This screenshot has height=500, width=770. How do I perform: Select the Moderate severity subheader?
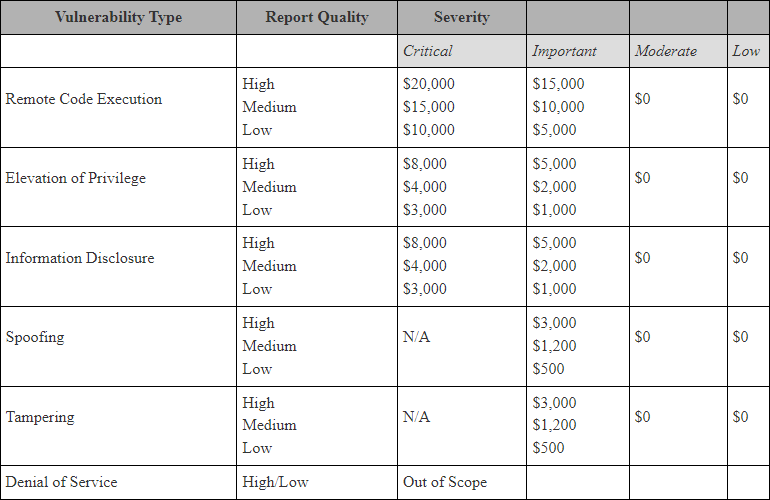(666, 51)
